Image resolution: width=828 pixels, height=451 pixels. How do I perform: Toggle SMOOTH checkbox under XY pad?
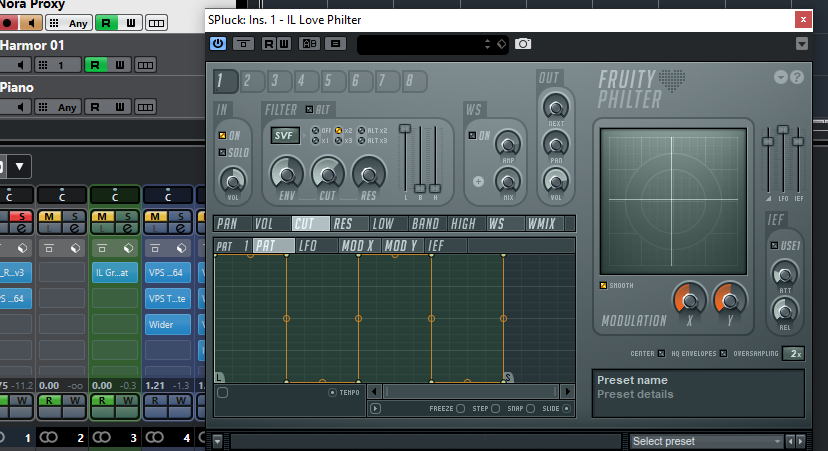(x=604, y=286)
